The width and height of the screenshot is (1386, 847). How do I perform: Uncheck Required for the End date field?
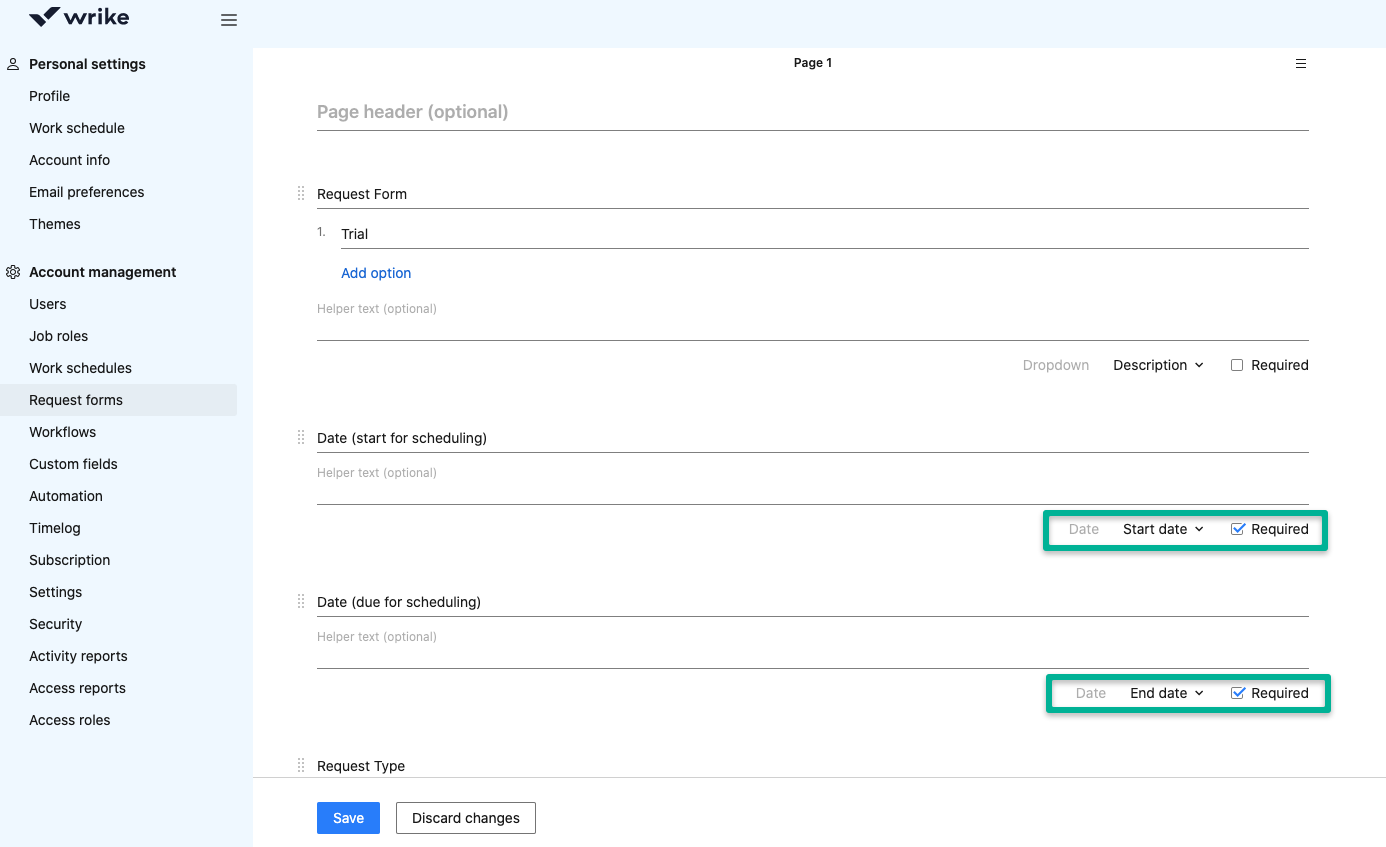(1237, 693)
